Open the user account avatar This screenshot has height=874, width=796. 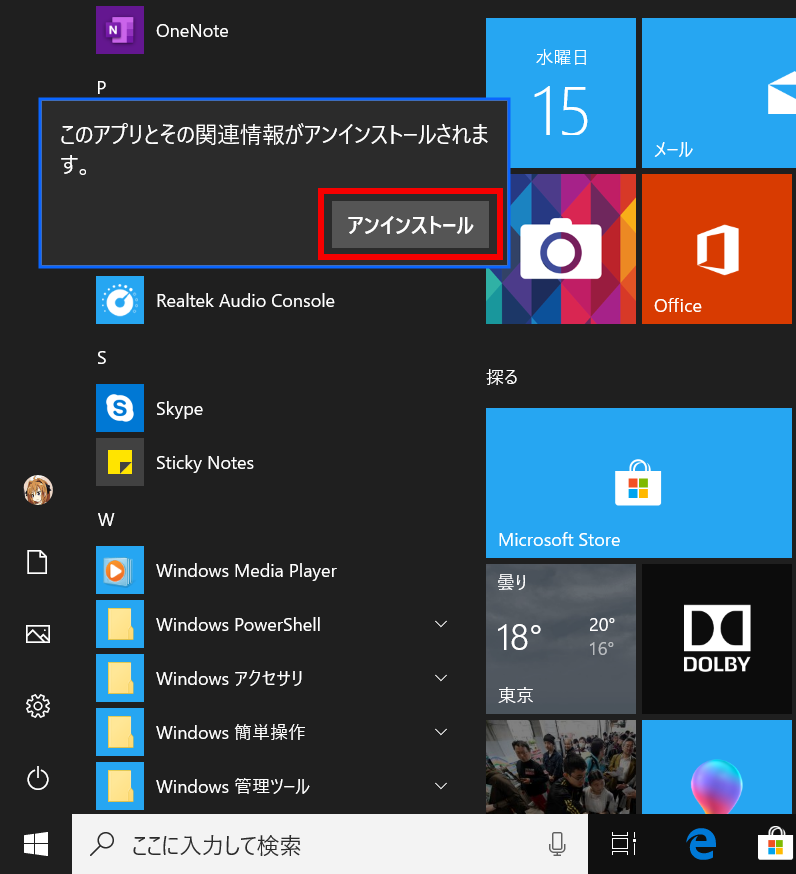[38, 490]
